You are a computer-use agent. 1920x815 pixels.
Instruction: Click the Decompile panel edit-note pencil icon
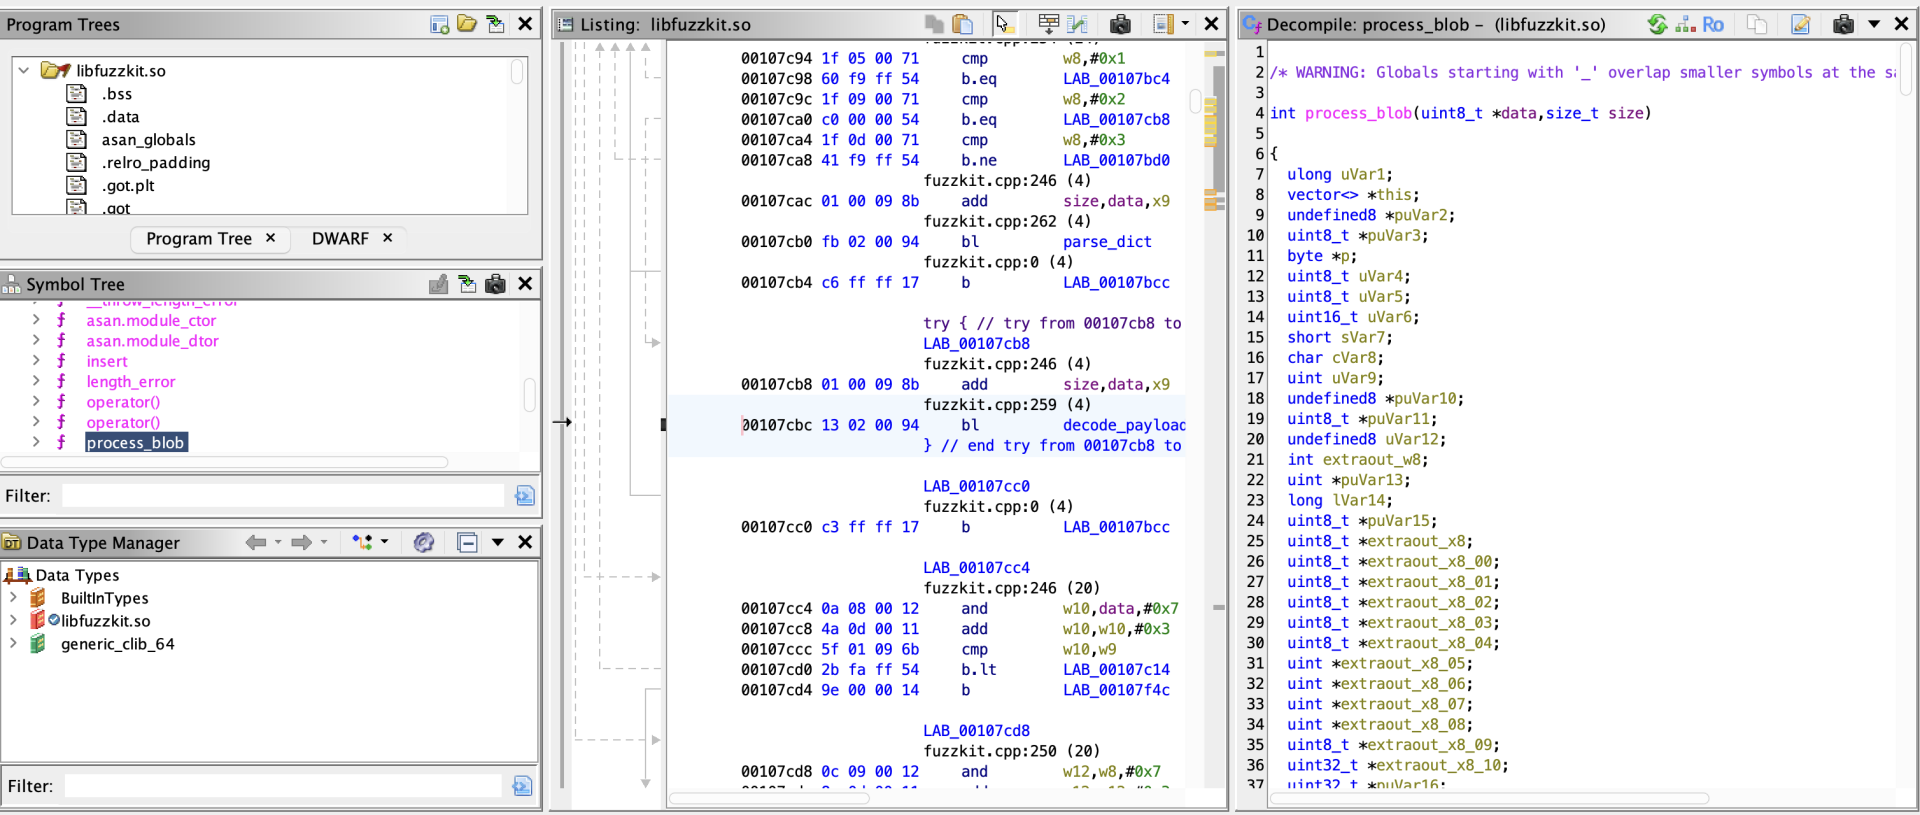[x=1800, y=24]
